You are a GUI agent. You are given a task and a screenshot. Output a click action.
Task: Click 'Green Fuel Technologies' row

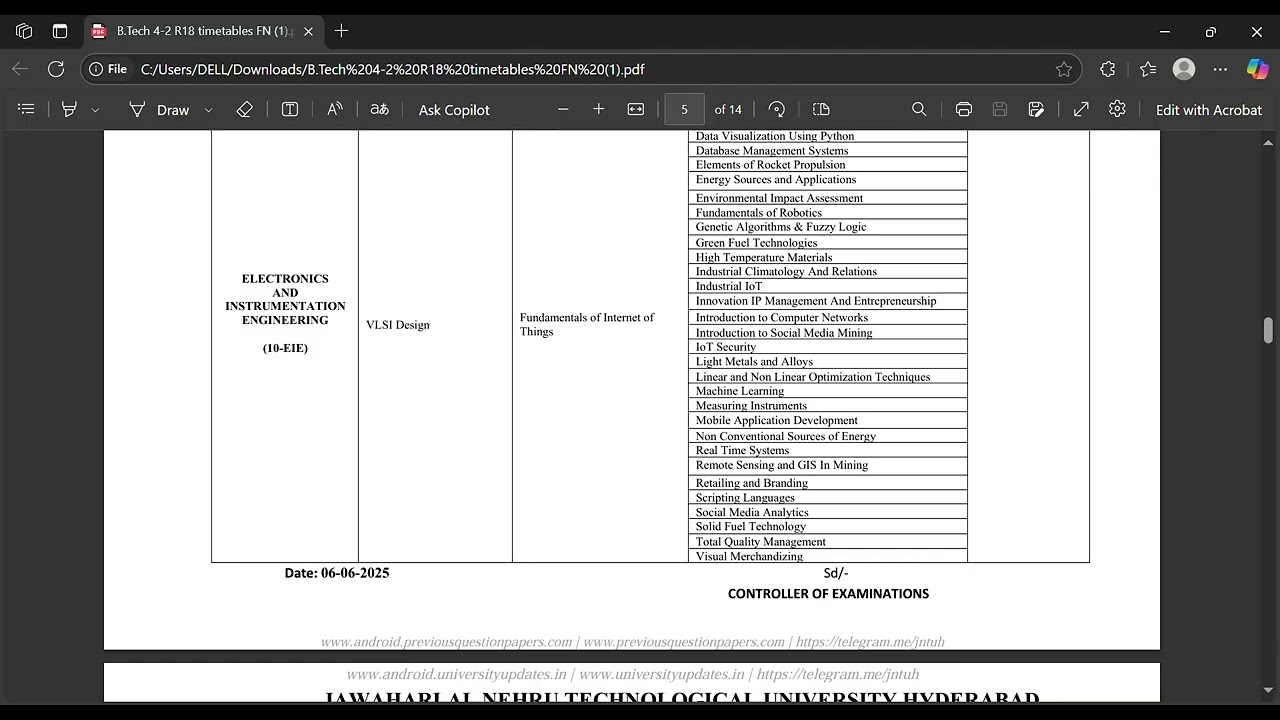point(827,243)
